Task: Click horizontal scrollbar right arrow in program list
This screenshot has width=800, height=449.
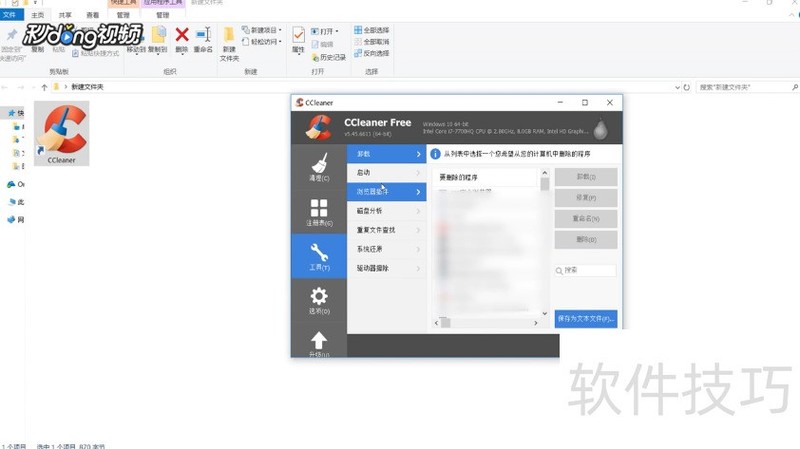Action: coord(535,323)
